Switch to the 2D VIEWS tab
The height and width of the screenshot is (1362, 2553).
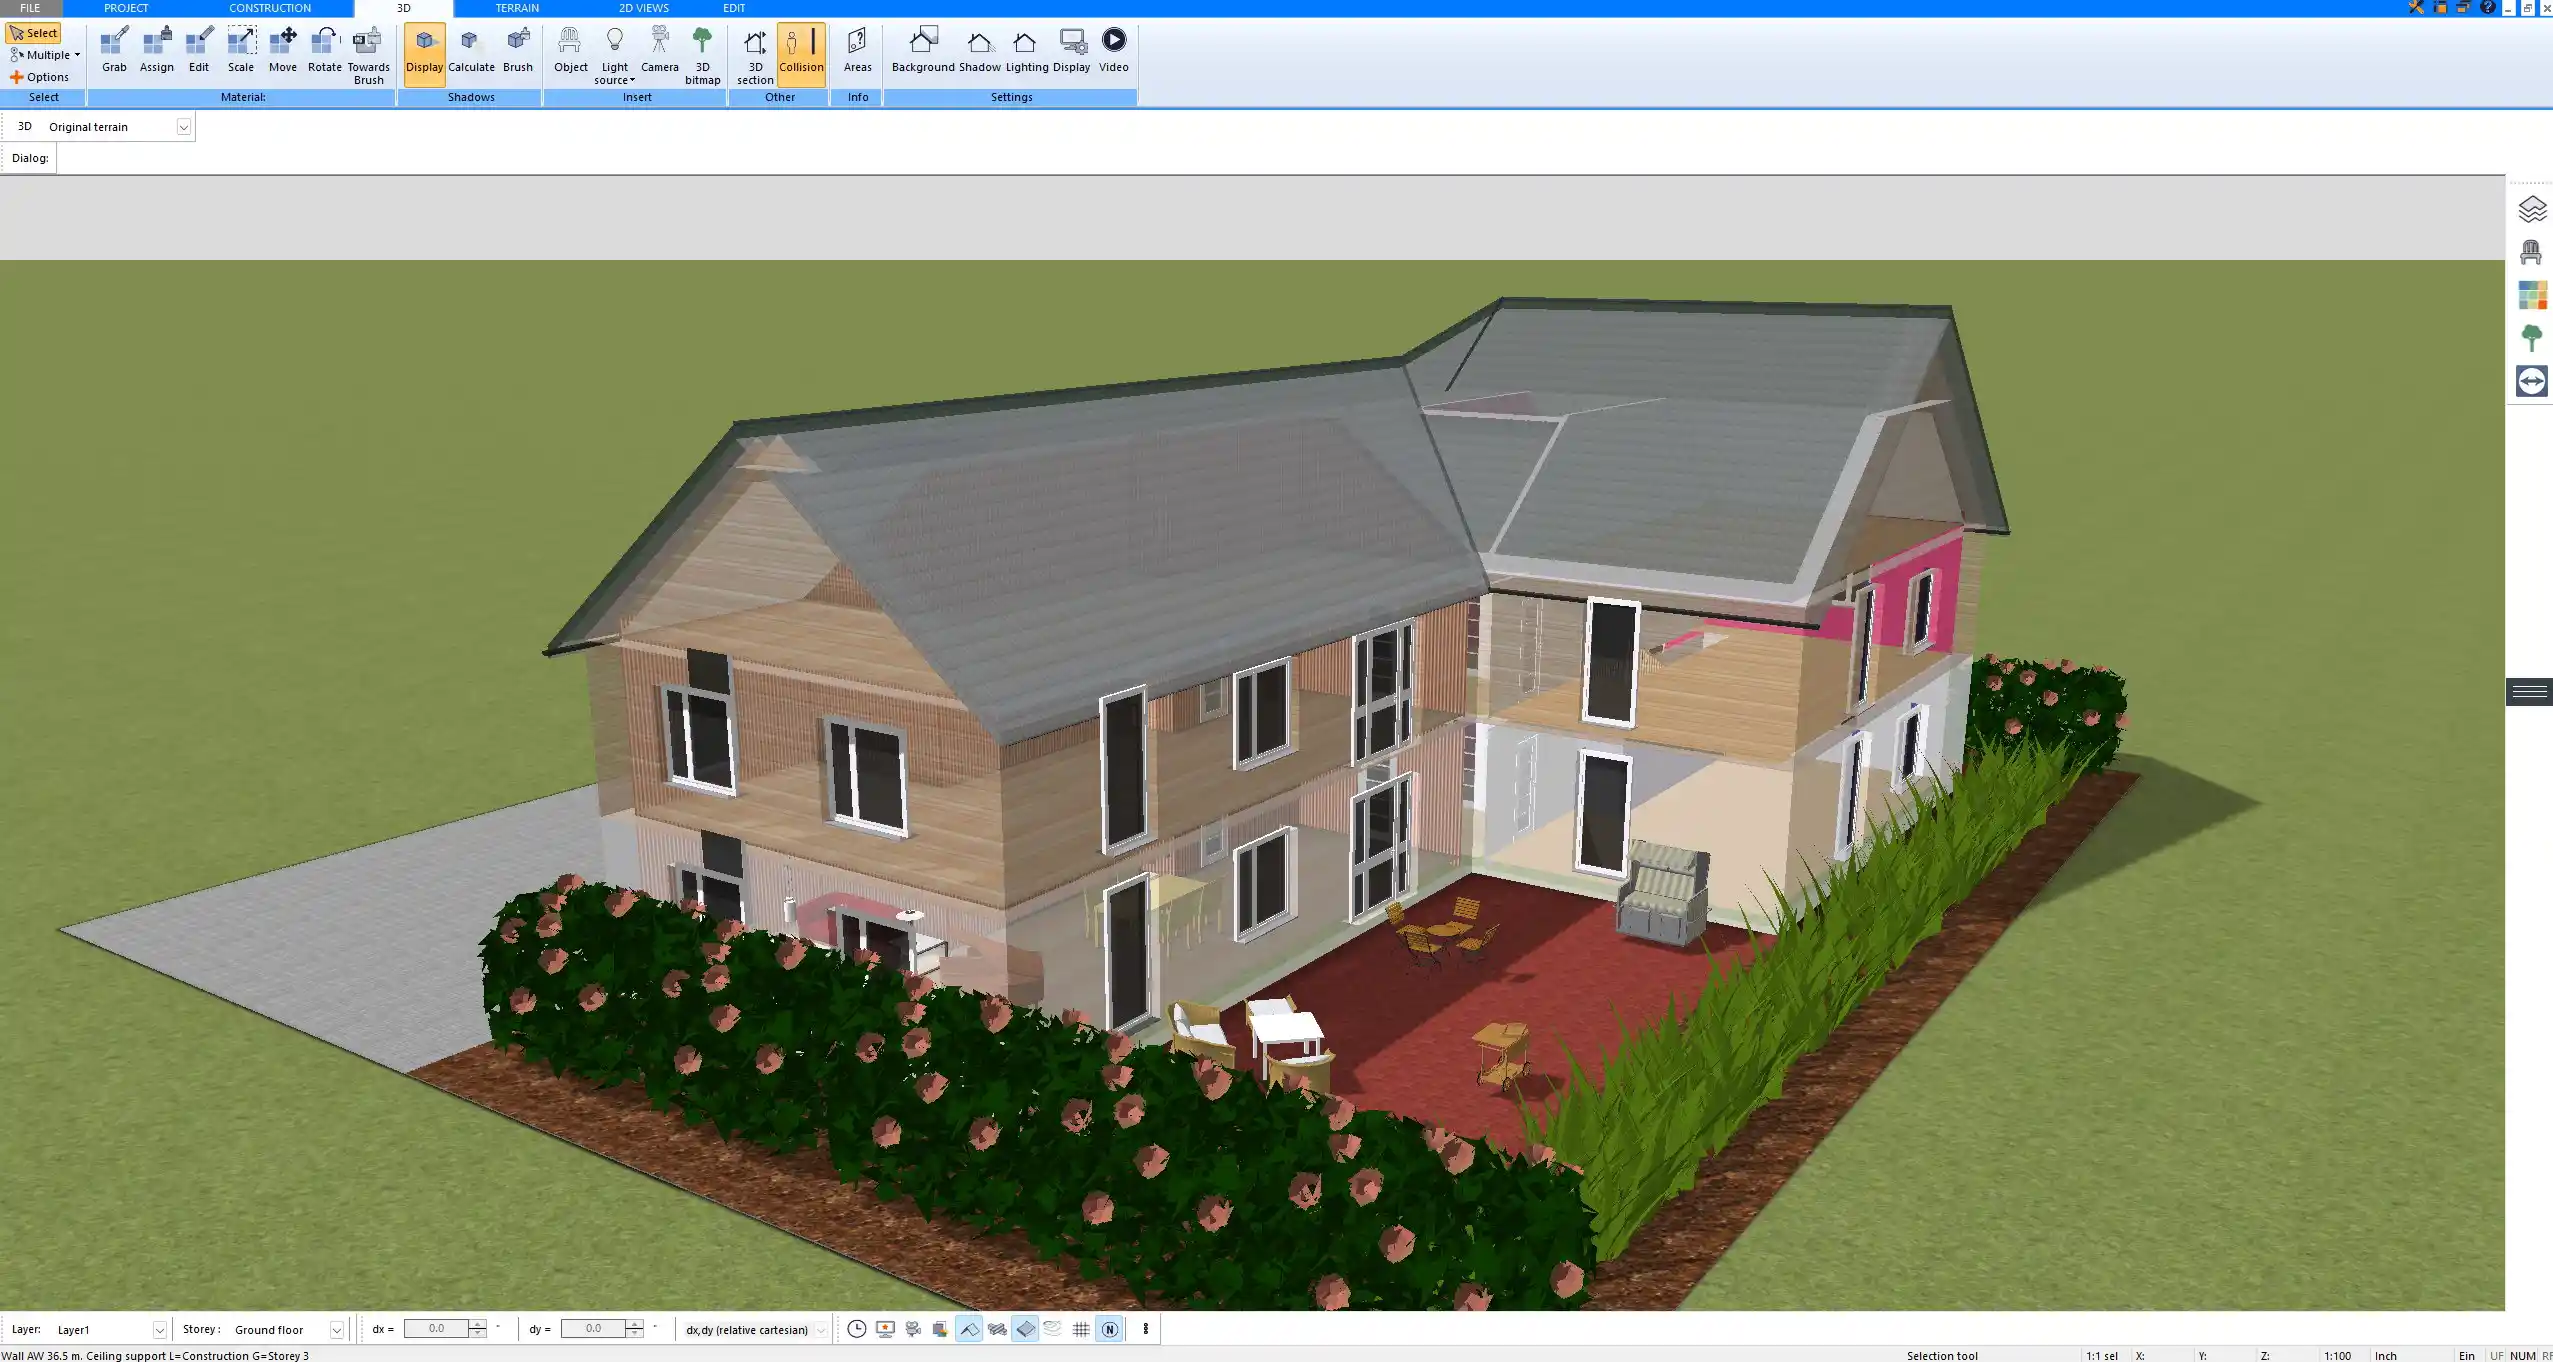tap(643, 8)
